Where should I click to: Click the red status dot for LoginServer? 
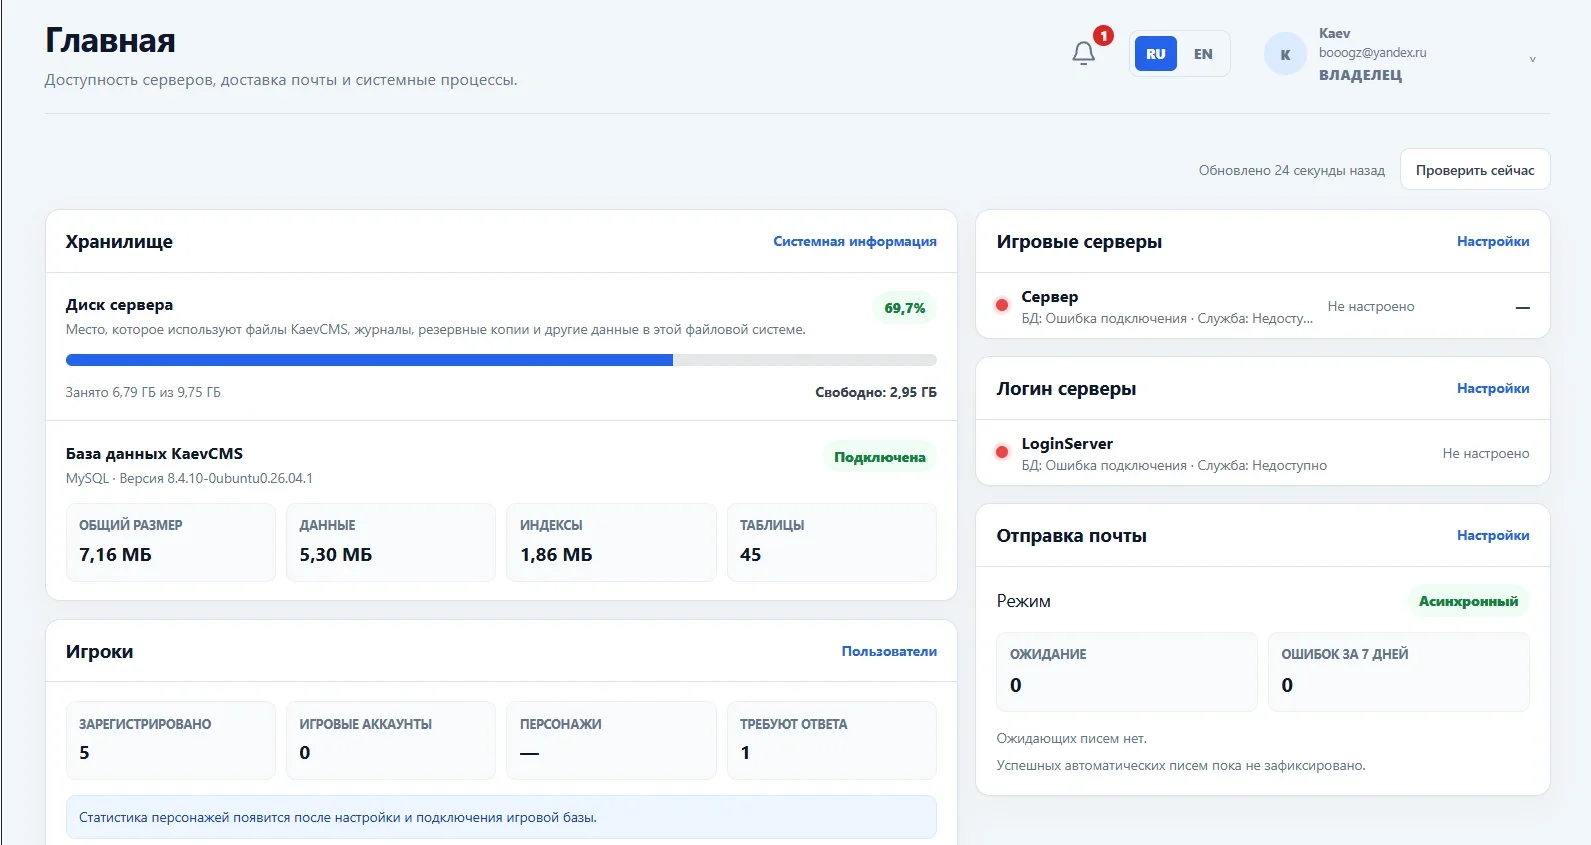[x=1002, y=452]
